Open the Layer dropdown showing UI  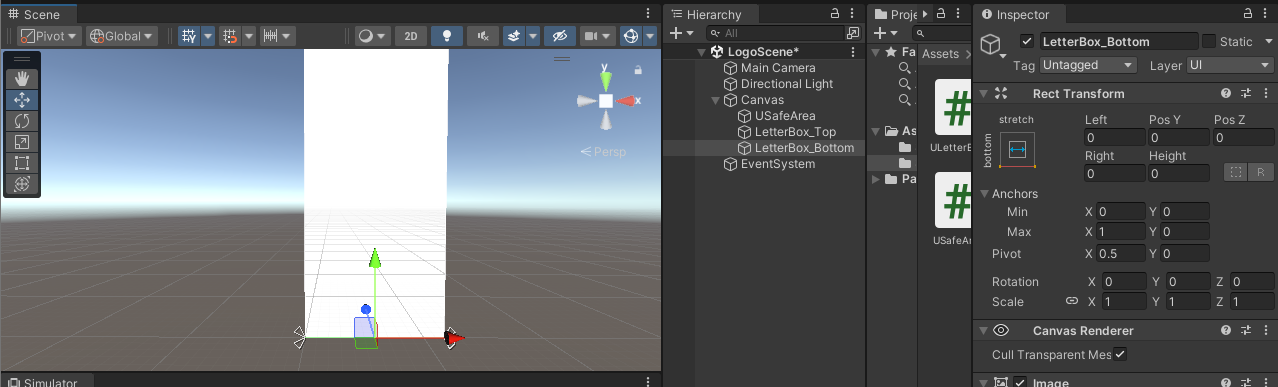(1230, 65)
